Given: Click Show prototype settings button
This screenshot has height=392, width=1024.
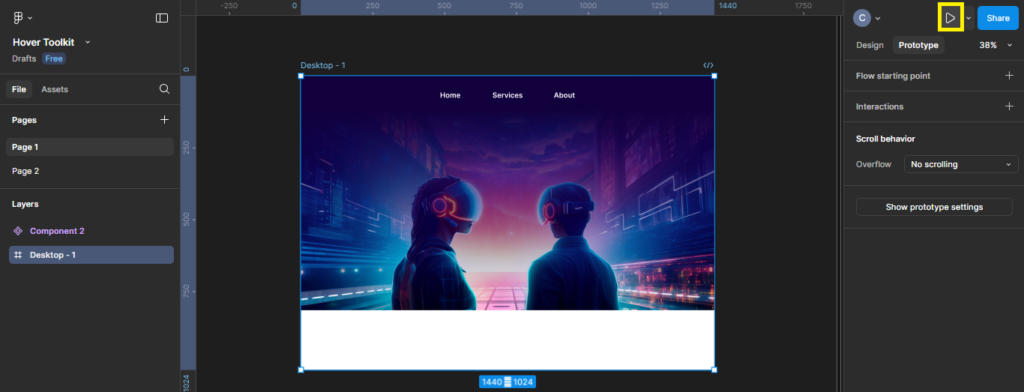Looking at the screenshot, I should click(934, 207).
